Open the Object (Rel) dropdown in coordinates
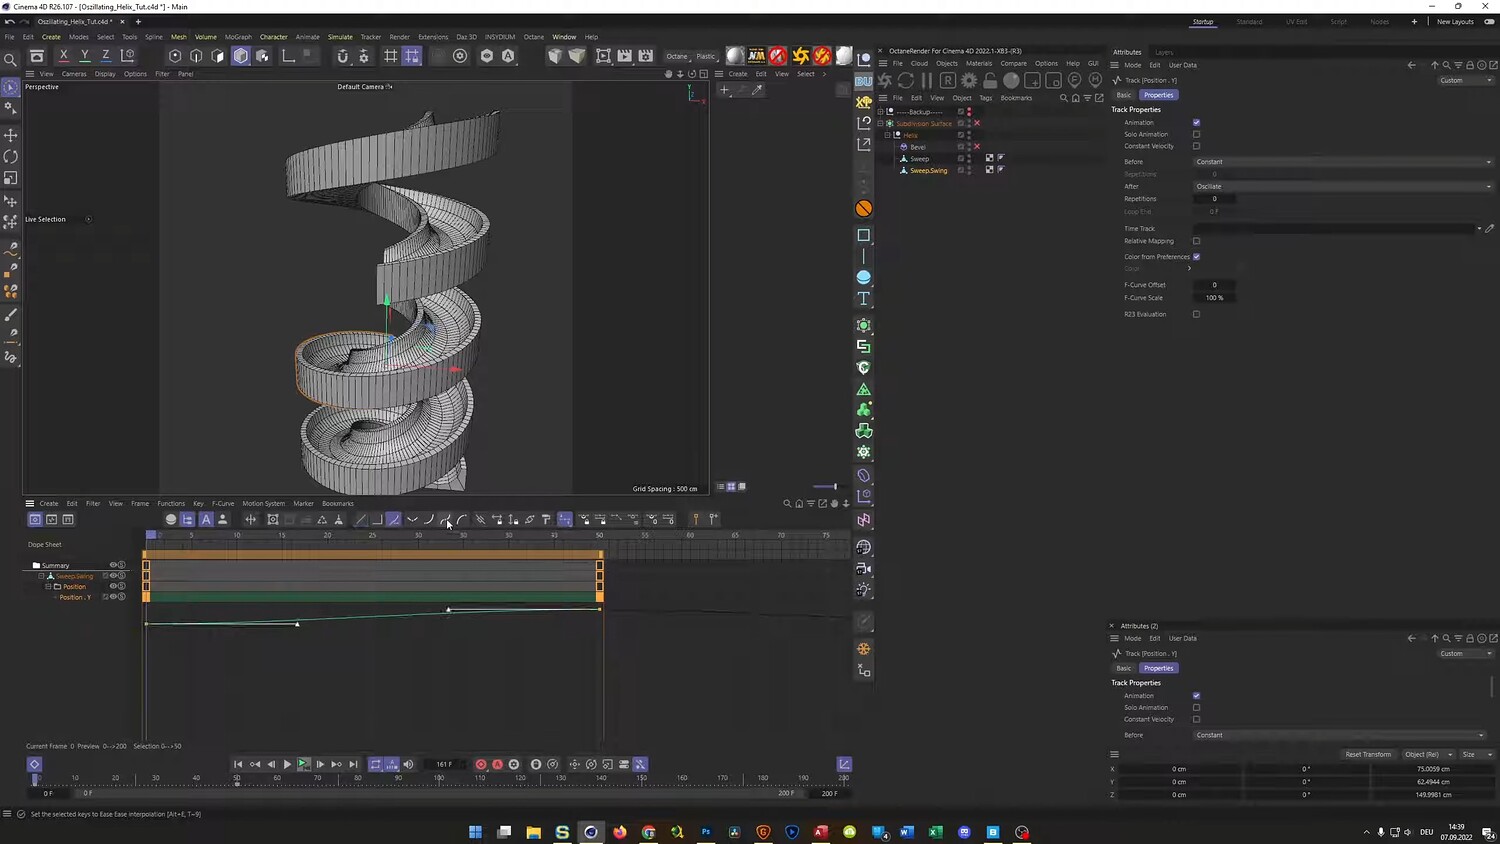 pos(1429,754)
